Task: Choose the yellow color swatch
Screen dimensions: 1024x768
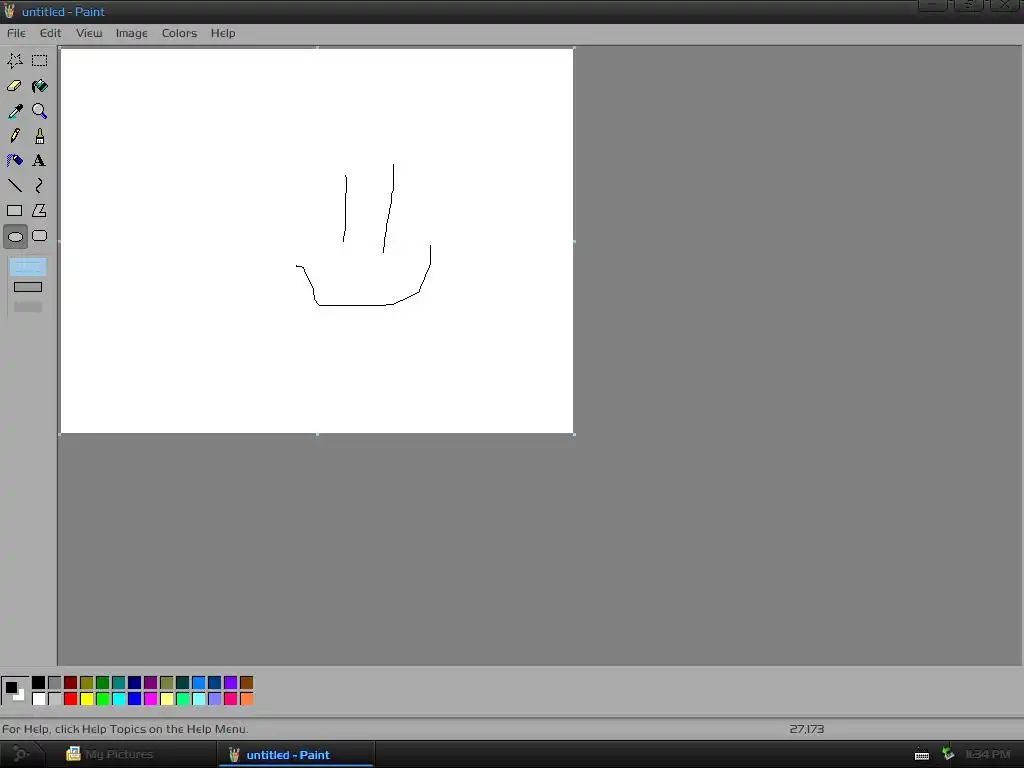Action: pos(86,699)
